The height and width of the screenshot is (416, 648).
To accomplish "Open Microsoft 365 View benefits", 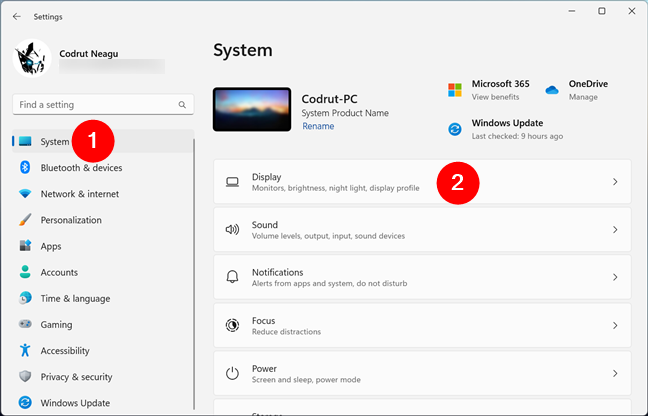I will click(493, 97).
